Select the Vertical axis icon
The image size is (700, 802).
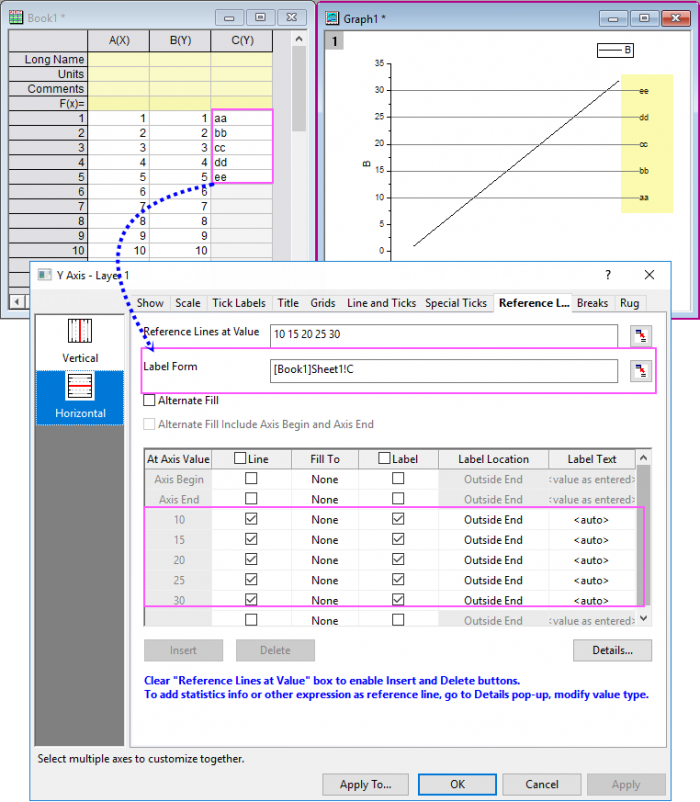point(80,338)
